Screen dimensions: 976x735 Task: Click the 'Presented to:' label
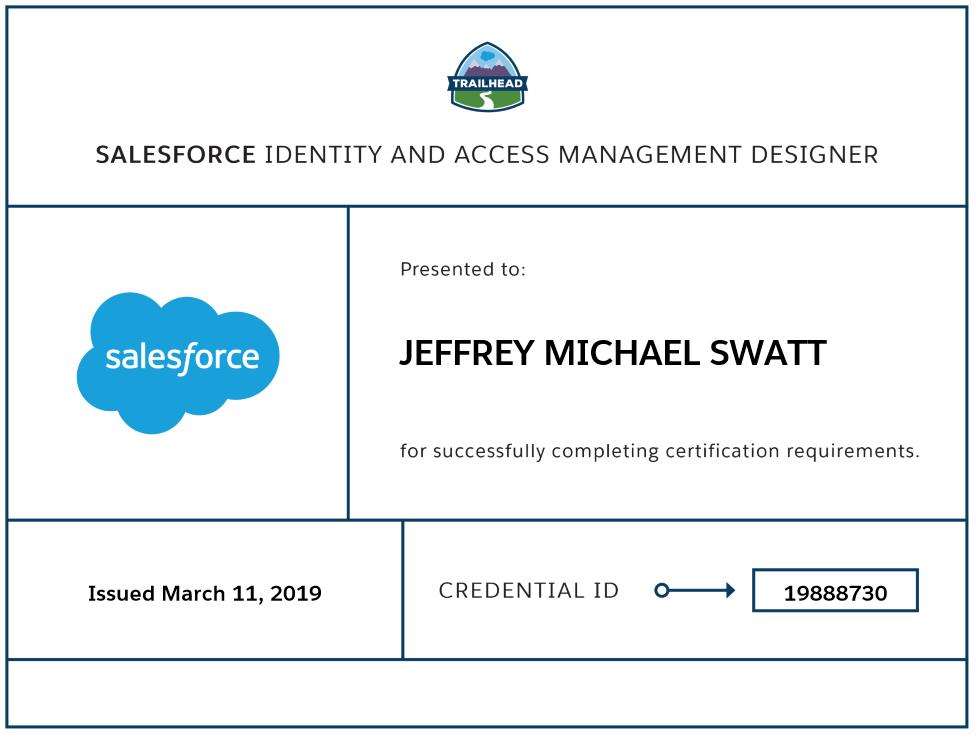tap(462, 269)
